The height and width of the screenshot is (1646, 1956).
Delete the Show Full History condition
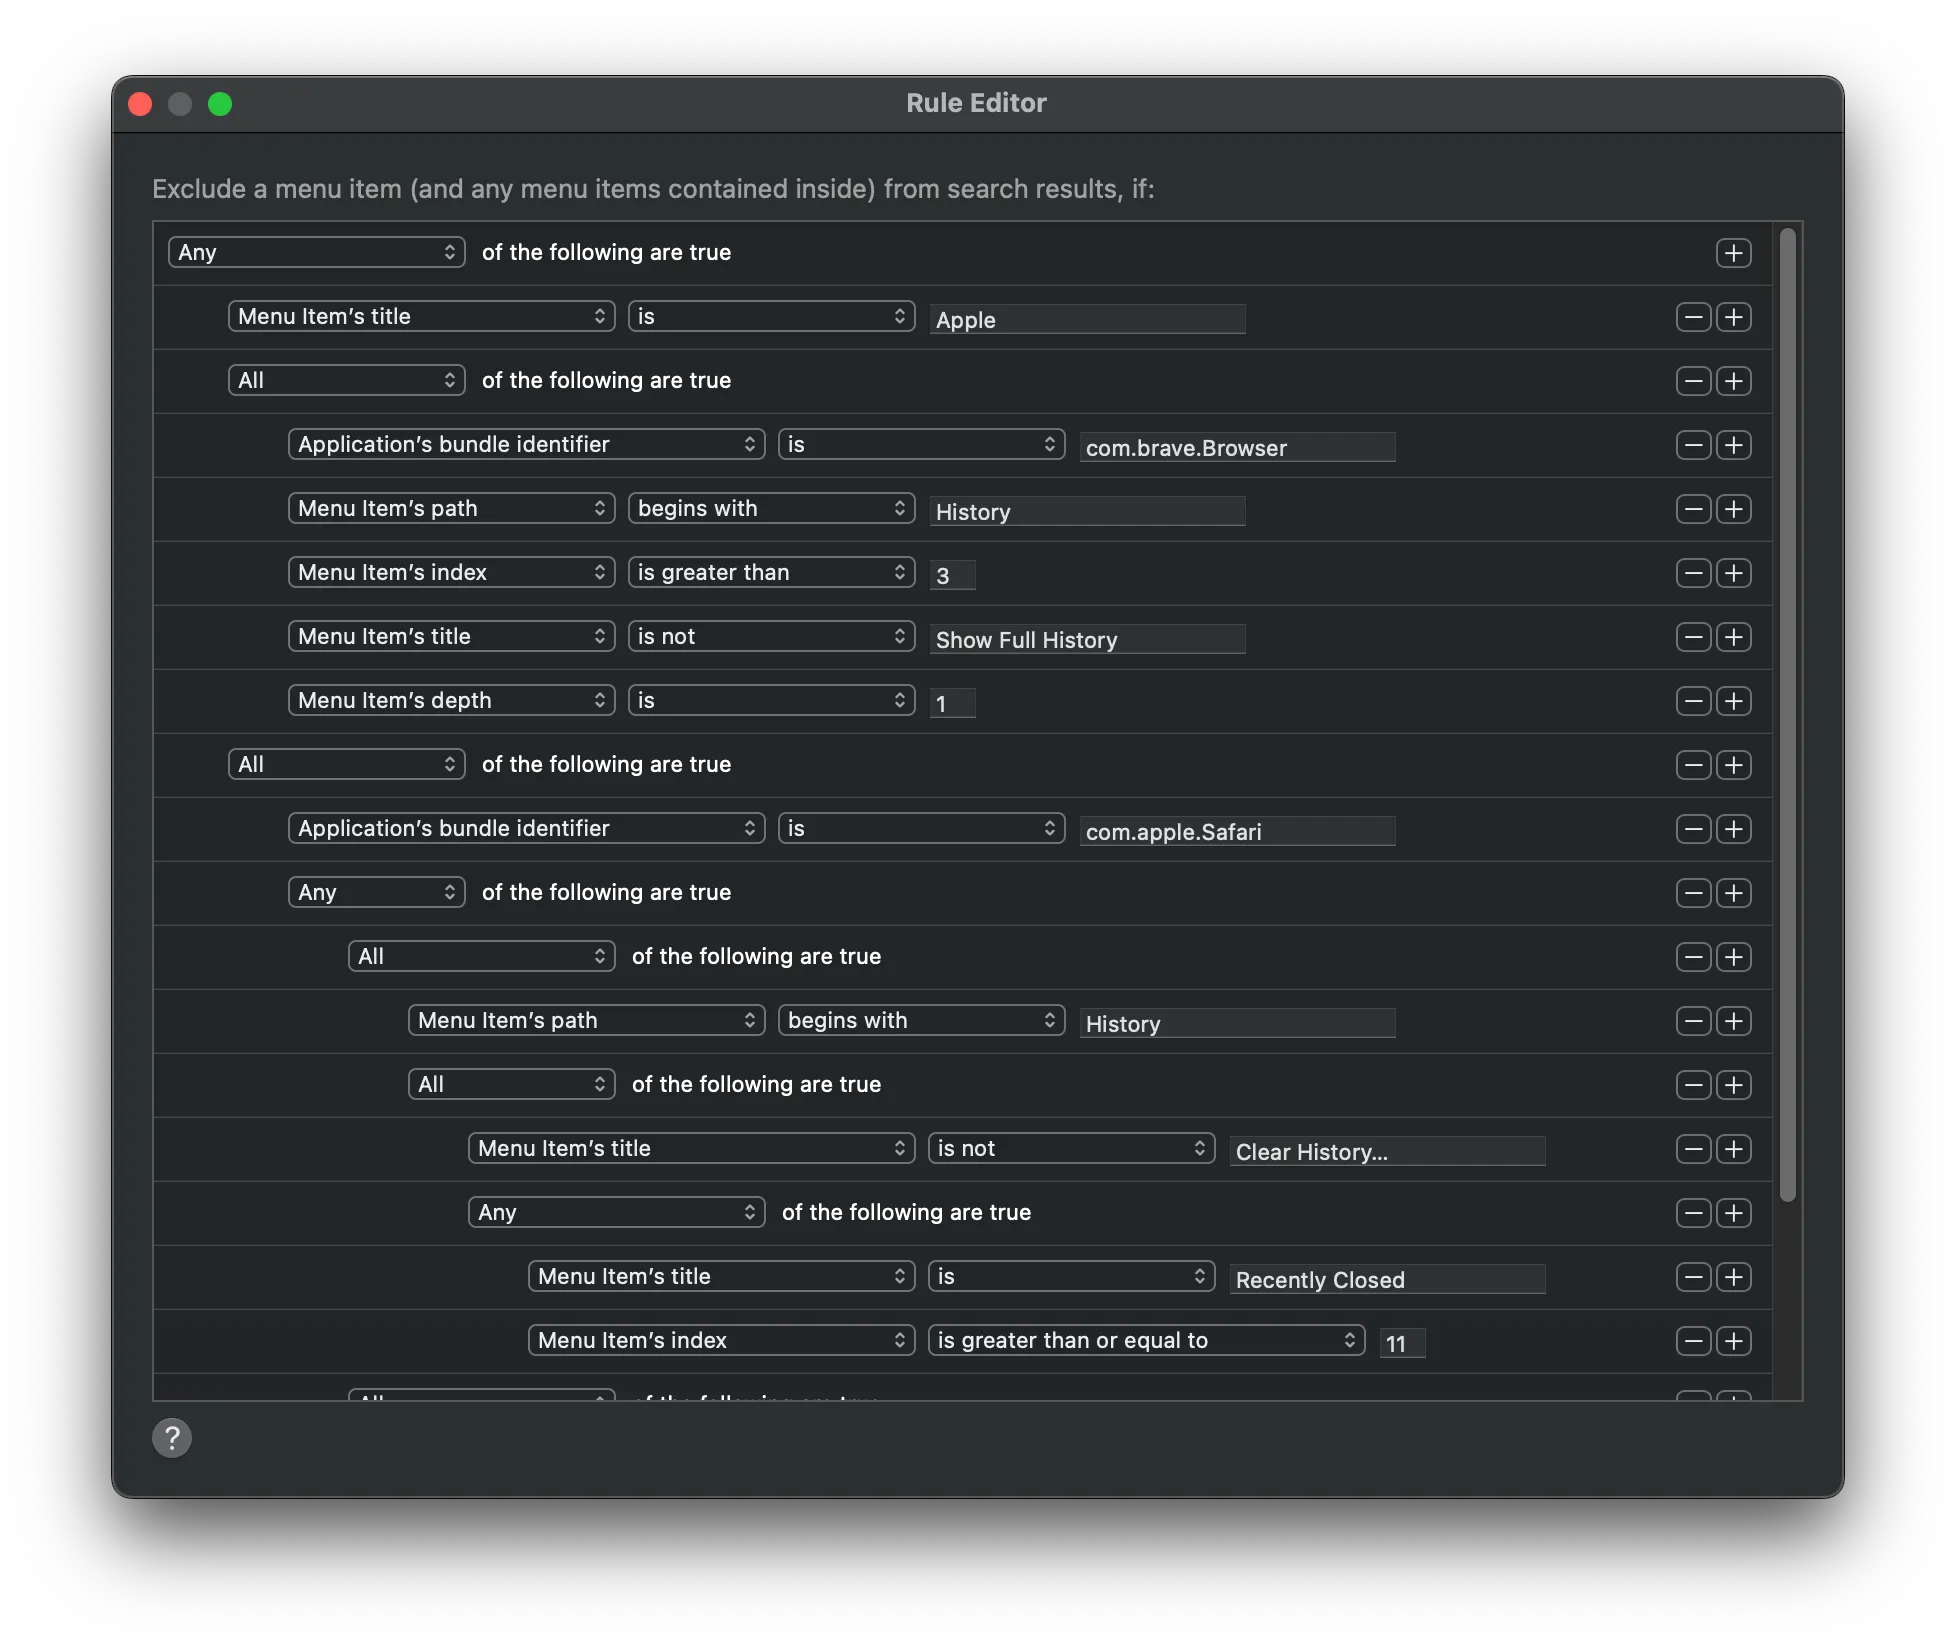[1693, 637]
